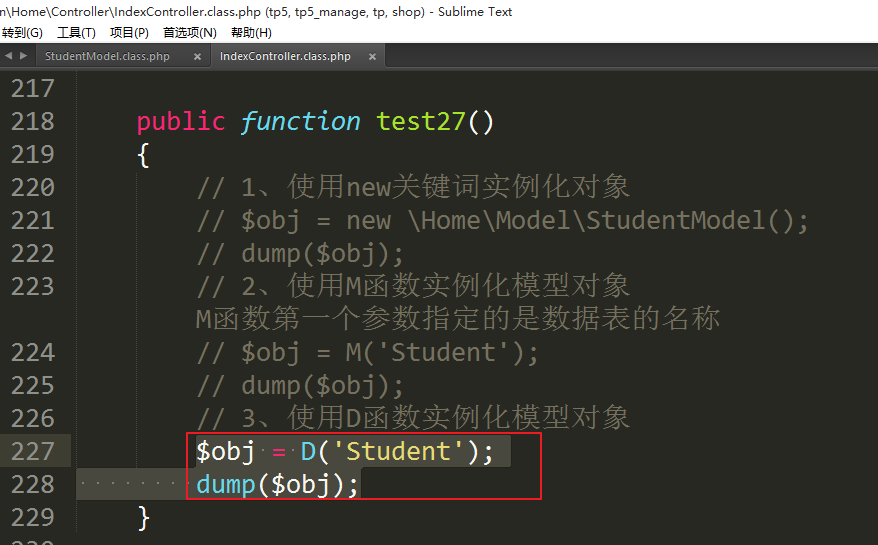Close the StudentModel.class.php tab
Screen dimensions: 878x545
[x=197, y=57]
